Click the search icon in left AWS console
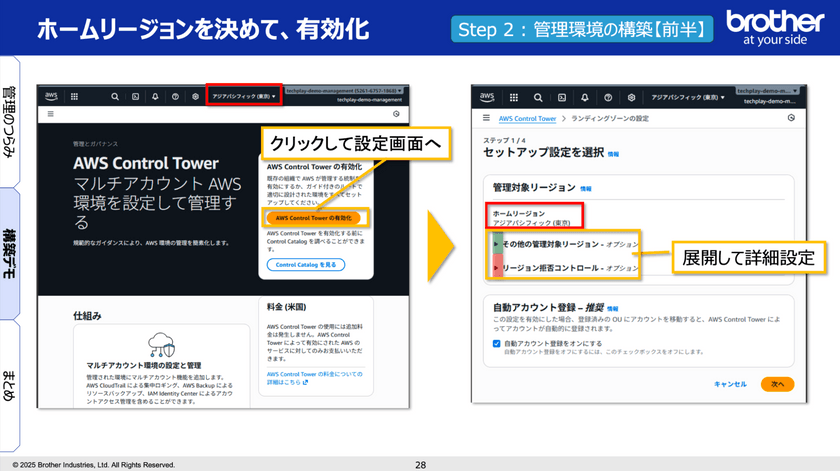Viewport: 840px width, 471px height. (x=116, y=96)
